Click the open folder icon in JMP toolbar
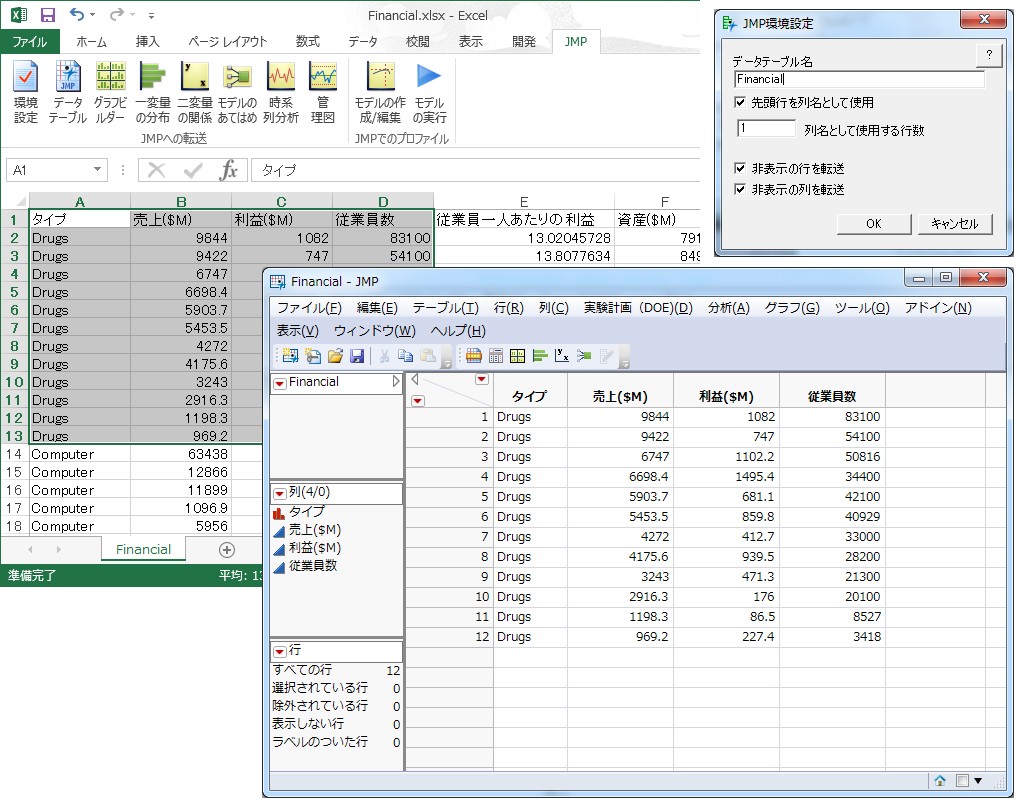Image resolution: width=1016 pixels, height=801 pixels. pyautogui.click(x=335, y=355)
